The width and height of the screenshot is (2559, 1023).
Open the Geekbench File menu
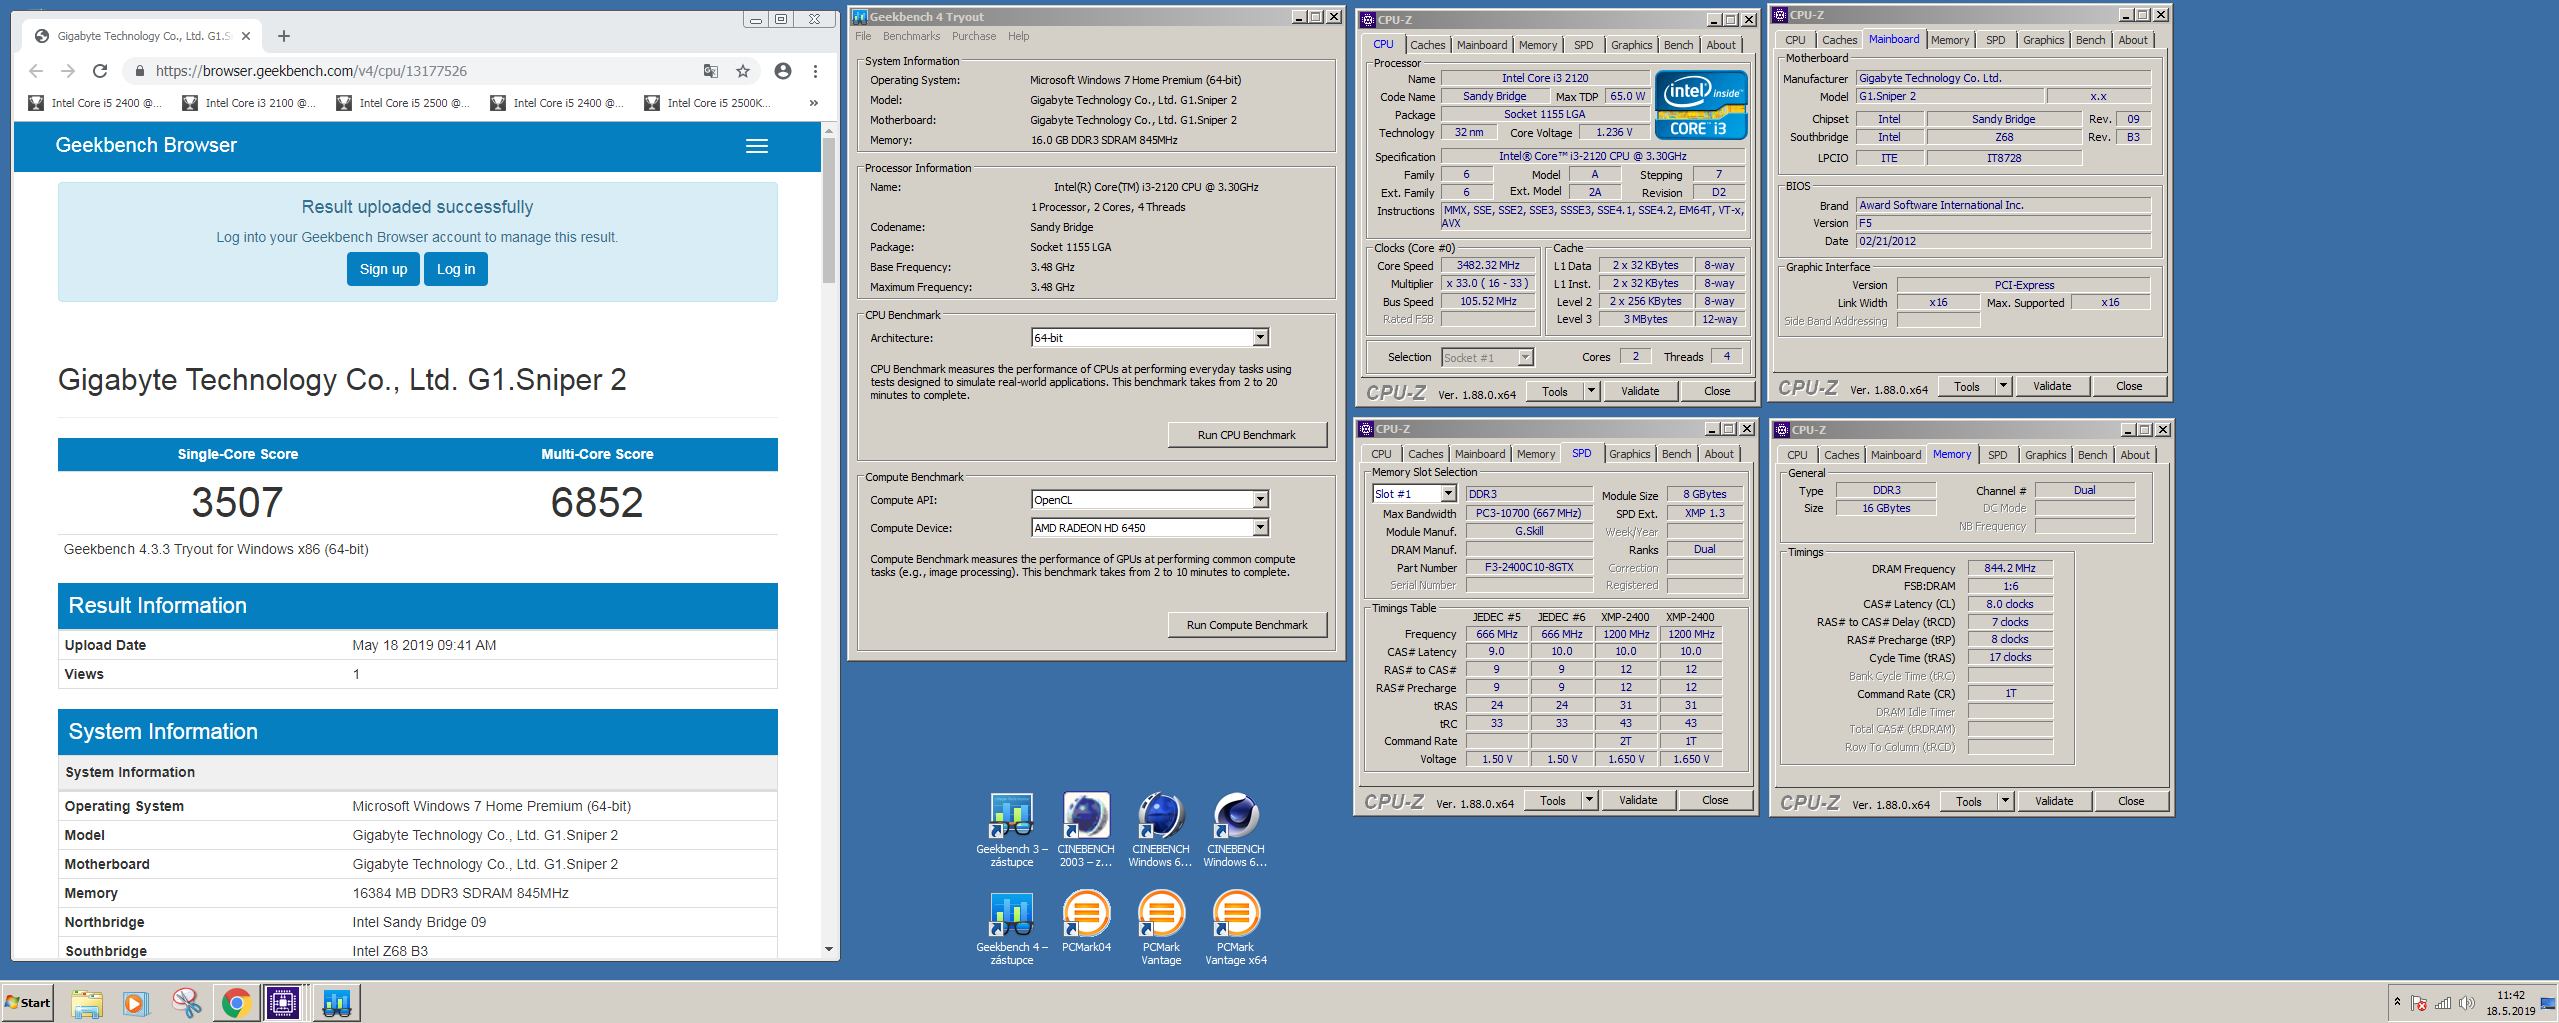click(863, 37)
